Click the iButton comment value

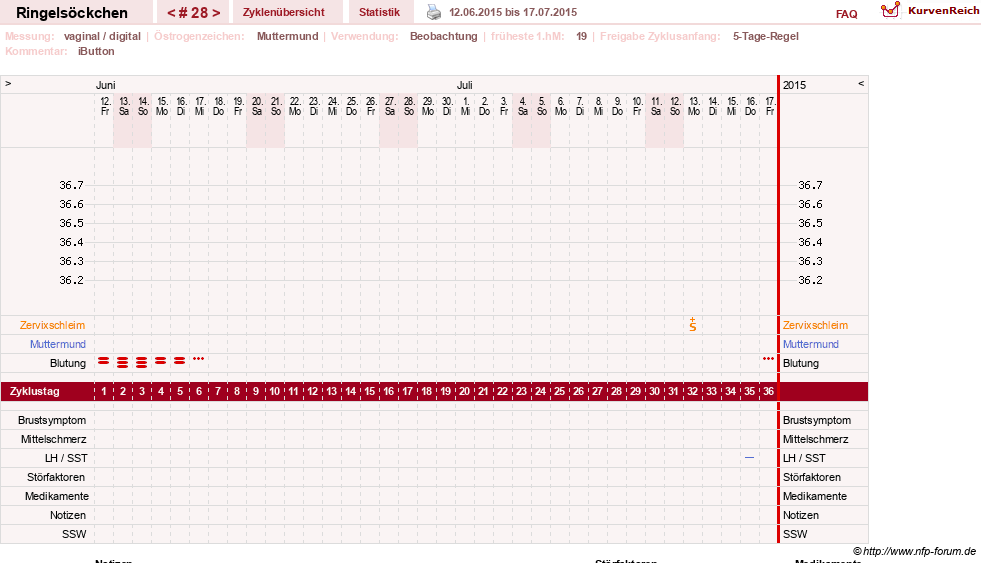tap(96, 51)
